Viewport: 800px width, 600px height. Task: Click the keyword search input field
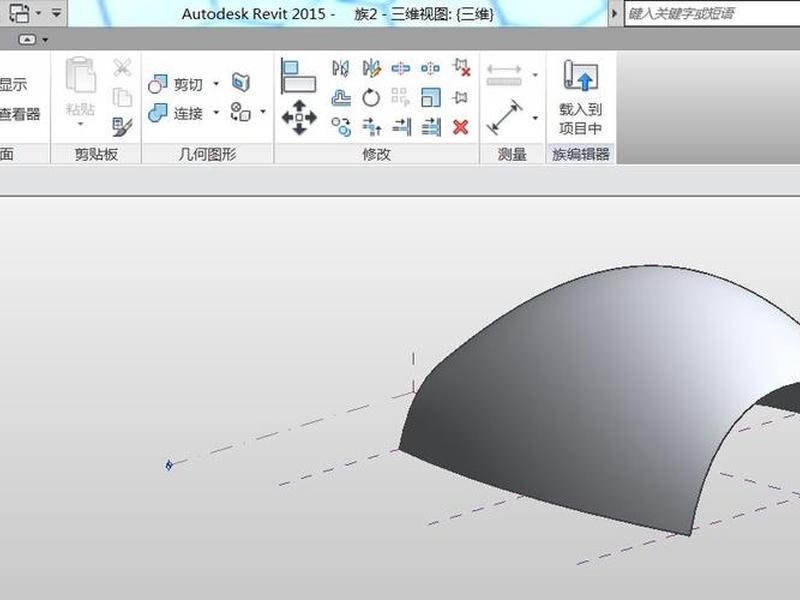(x=712, y=13)
